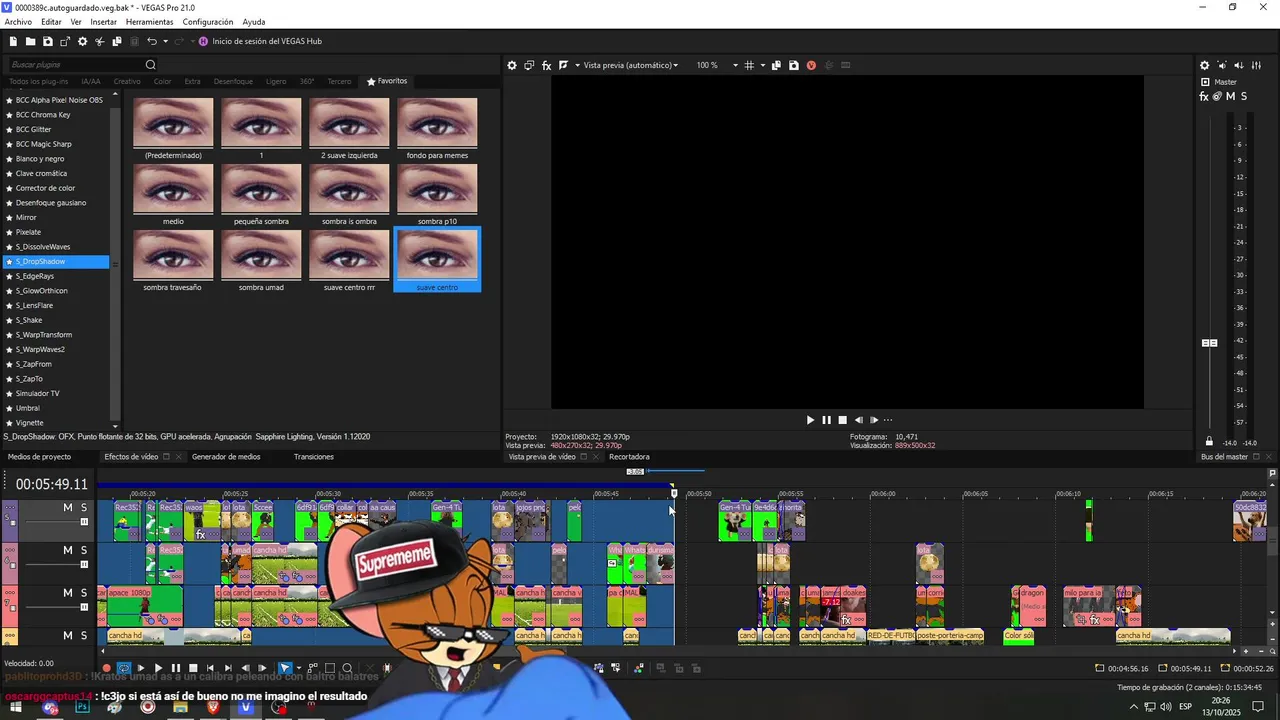Save the preview snapshot to a file
Image resolution: width=1280 pixels, height=720 pixels.
(x=794, y=65)
